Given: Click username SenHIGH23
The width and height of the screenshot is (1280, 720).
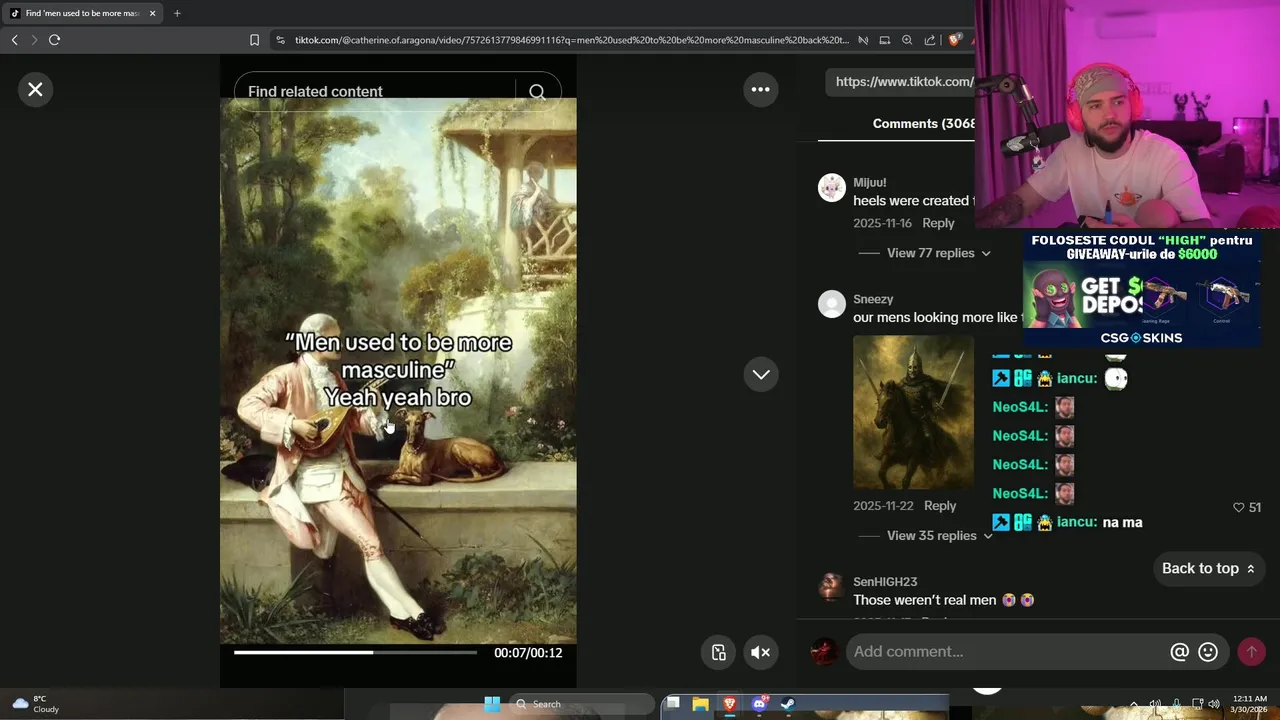Looking at the screenshot, I should click(x=885, y=582).
